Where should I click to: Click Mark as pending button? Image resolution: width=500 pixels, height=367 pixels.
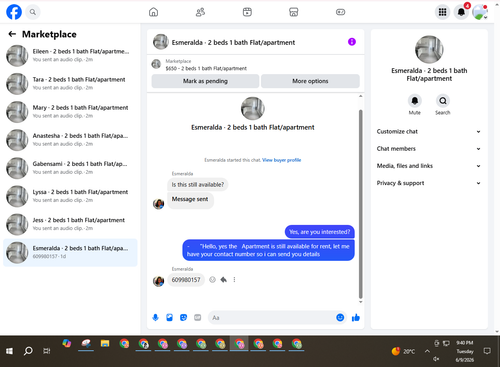click(205, 81)
